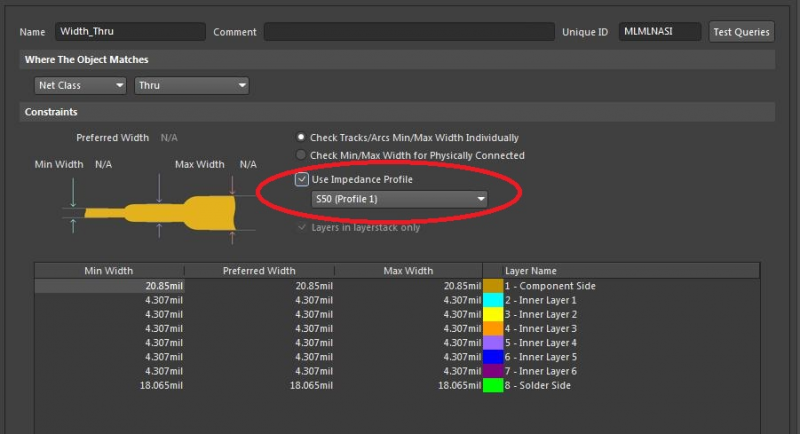Click the Component Side color swatch
Image resolution: width=800 pixels, height=434 pixels.
pyautogui.click(x=493, y=286)
